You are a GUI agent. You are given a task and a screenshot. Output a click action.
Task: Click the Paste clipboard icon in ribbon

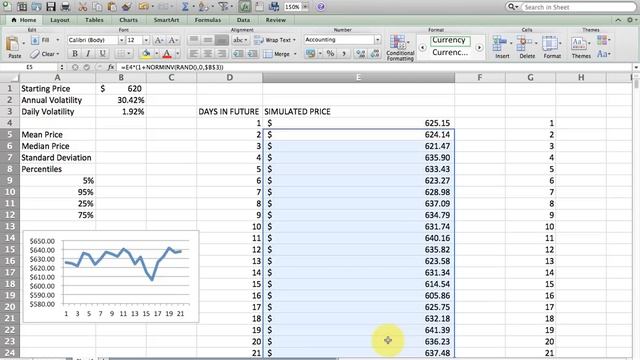13,44
